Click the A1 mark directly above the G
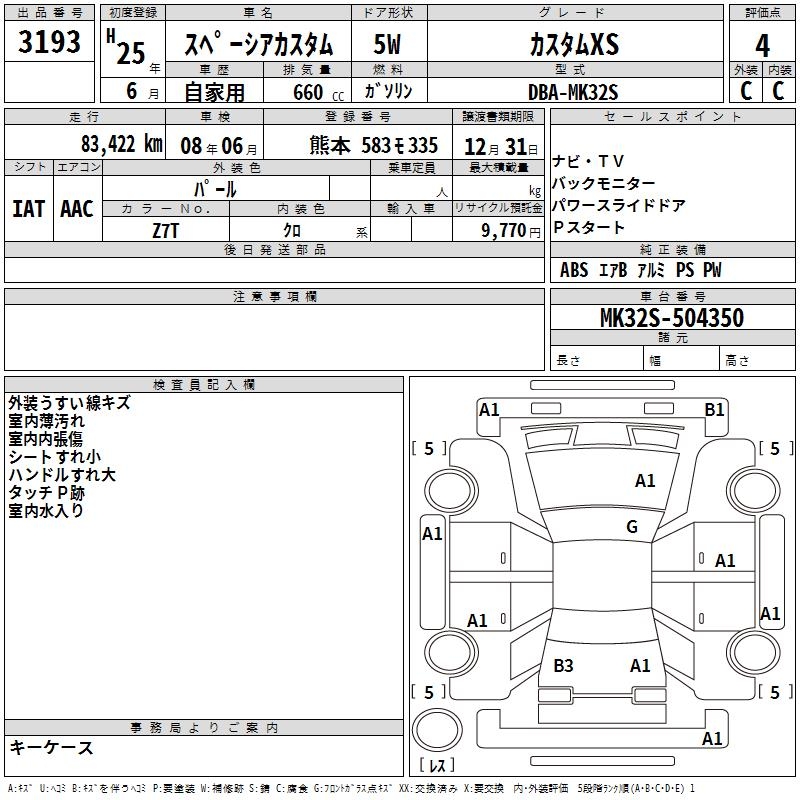The height and width of the screenshot is (800, 800). [x=645, y=481]
